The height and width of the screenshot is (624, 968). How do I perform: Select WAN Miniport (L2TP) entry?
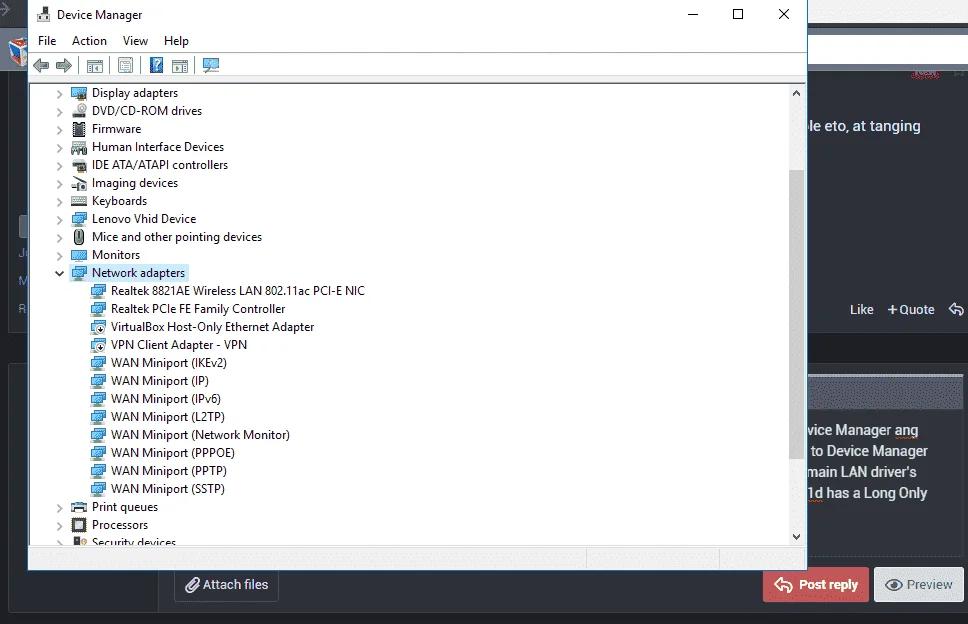click(167, 417)
